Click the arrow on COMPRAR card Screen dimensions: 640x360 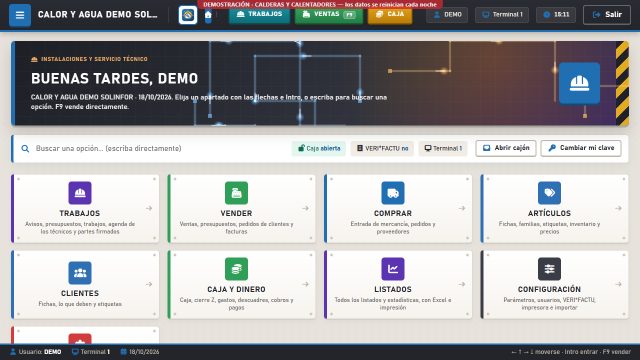(x=462, y=209)
